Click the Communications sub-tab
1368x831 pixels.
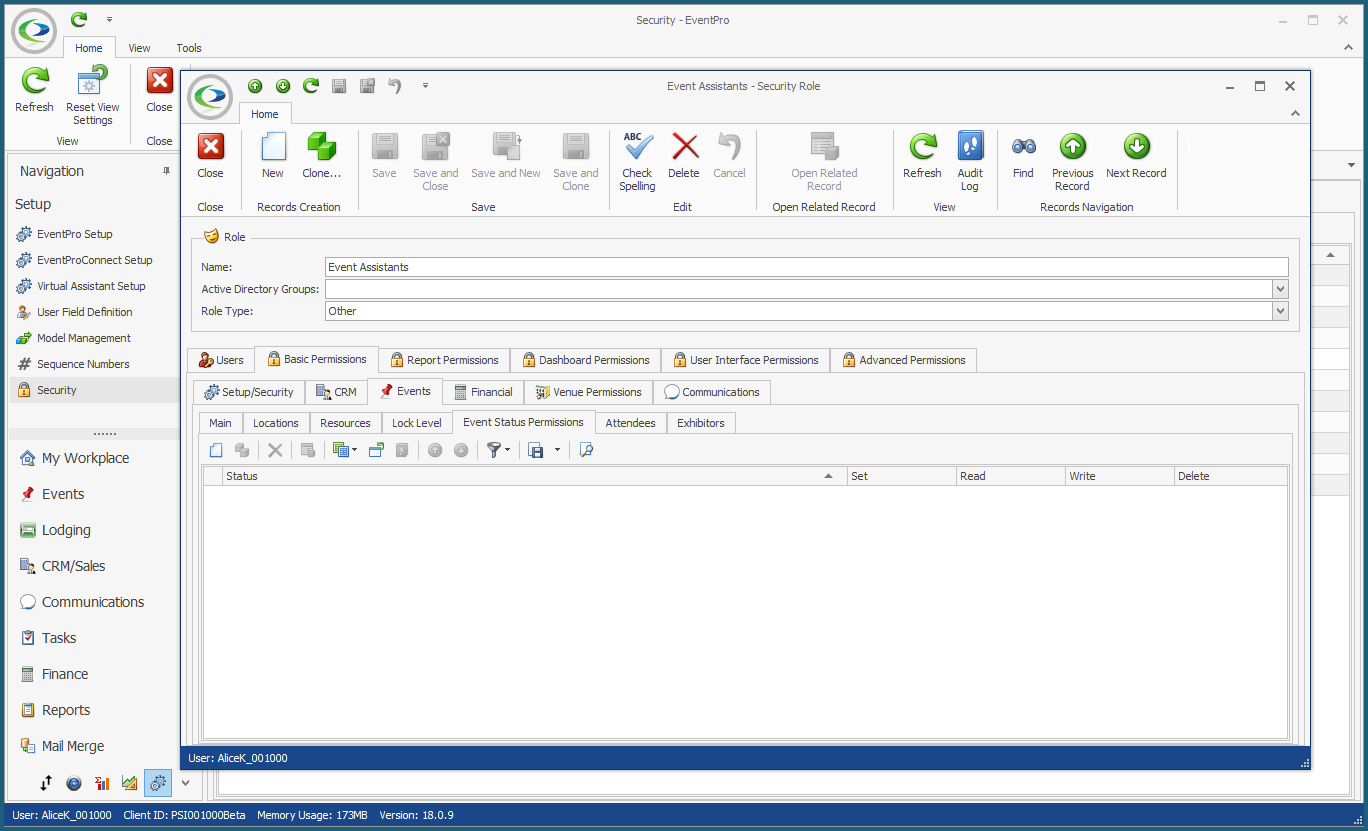pos(712,392)
